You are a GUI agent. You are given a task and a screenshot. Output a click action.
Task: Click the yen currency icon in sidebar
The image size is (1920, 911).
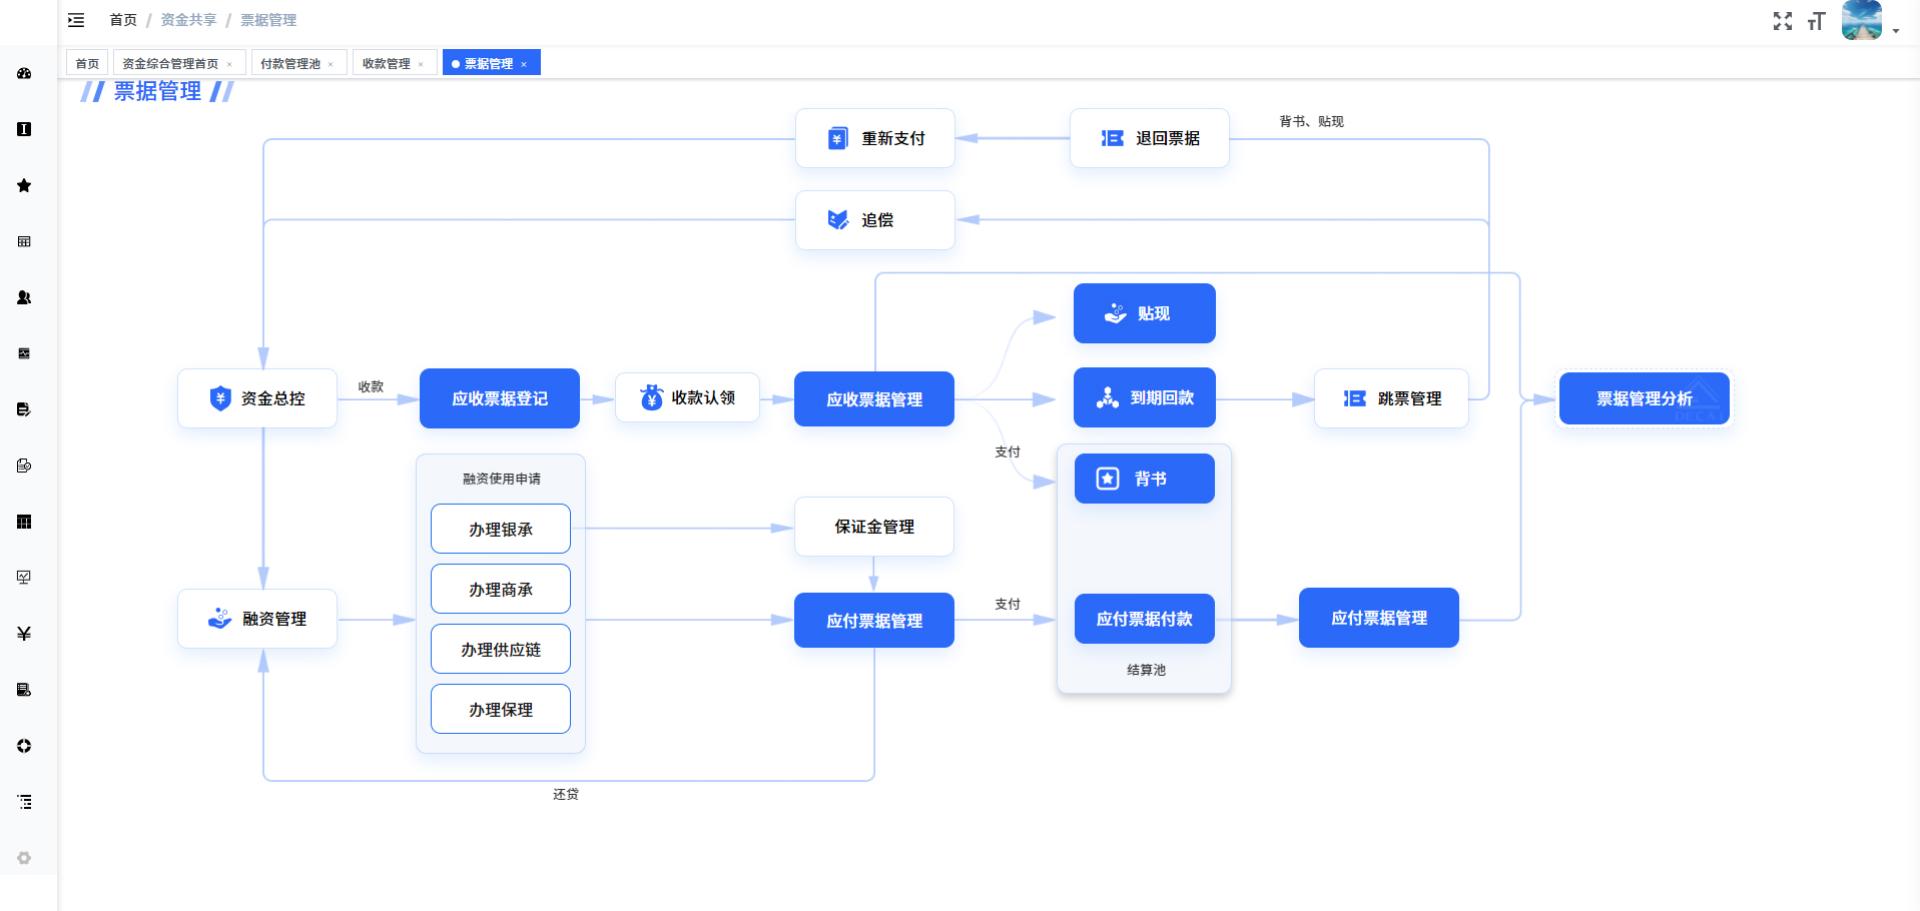24,633
